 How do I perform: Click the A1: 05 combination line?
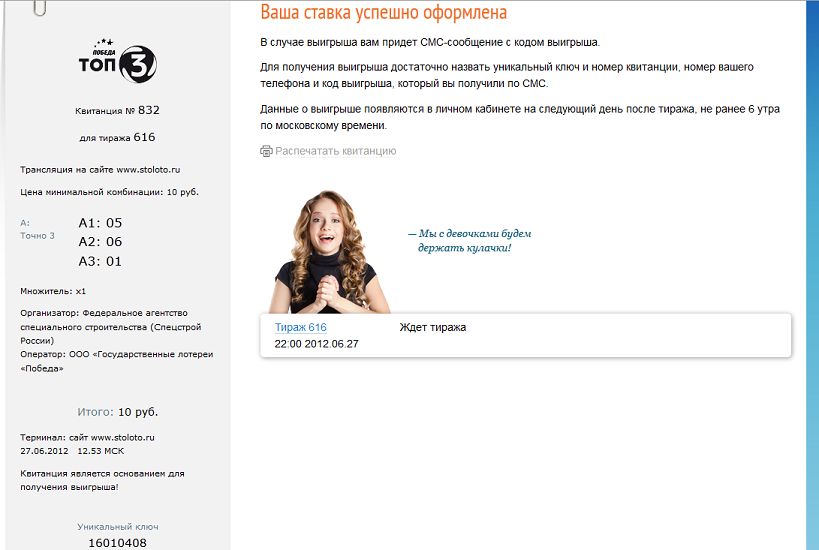(x=100, y=223)
